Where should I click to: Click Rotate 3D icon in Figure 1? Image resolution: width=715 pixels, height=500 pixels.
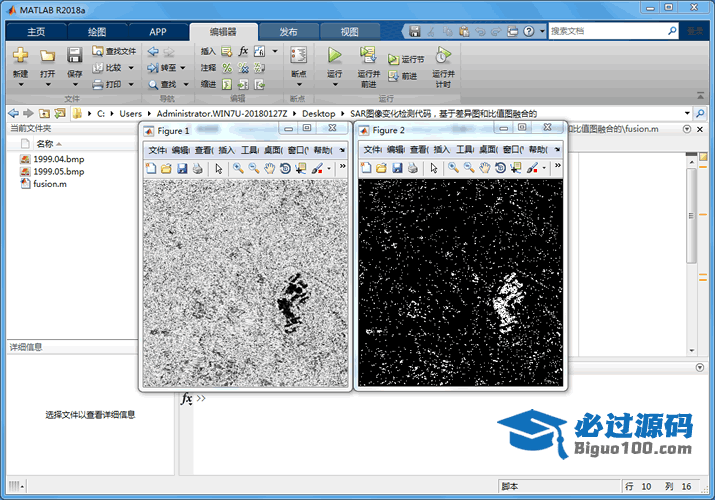tap(285, 168)
